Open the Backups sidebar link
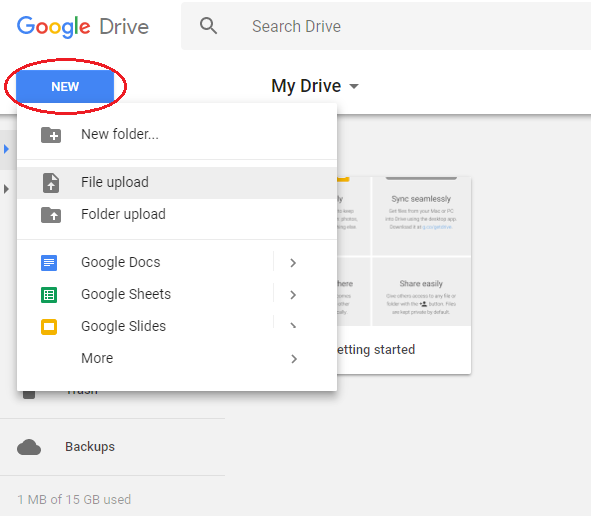The width and height of the screenshot is (591, 516). coord(90,447)
